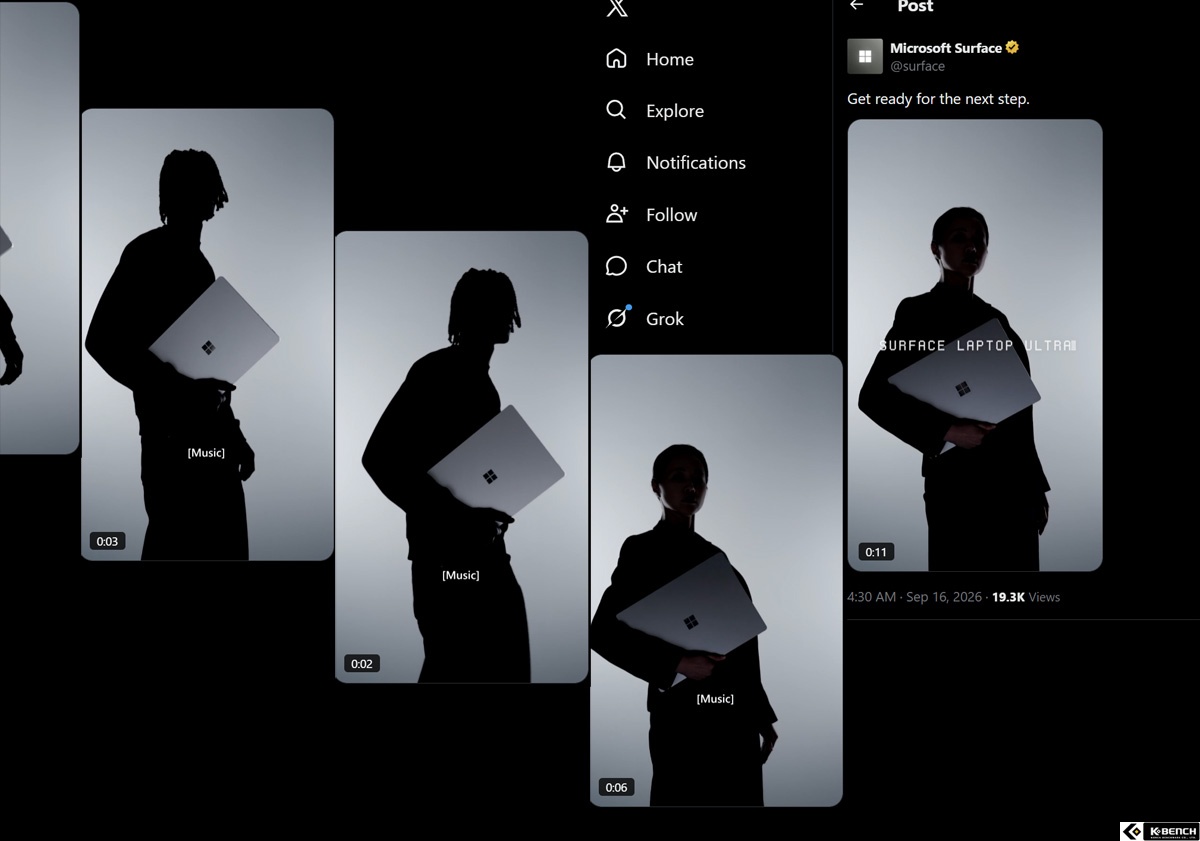Screen dimensions: 1200x841
Task: Open the video frame marked 0:03
Action: tap(207, 334)
